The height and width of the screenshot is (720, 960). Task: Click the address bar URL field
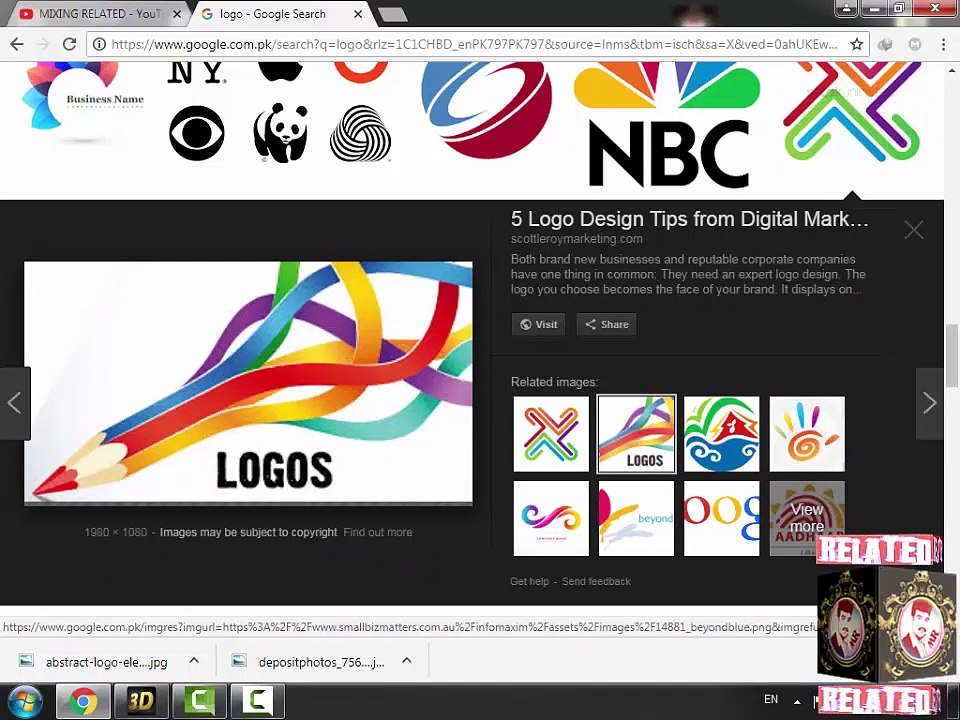point(474,44)
